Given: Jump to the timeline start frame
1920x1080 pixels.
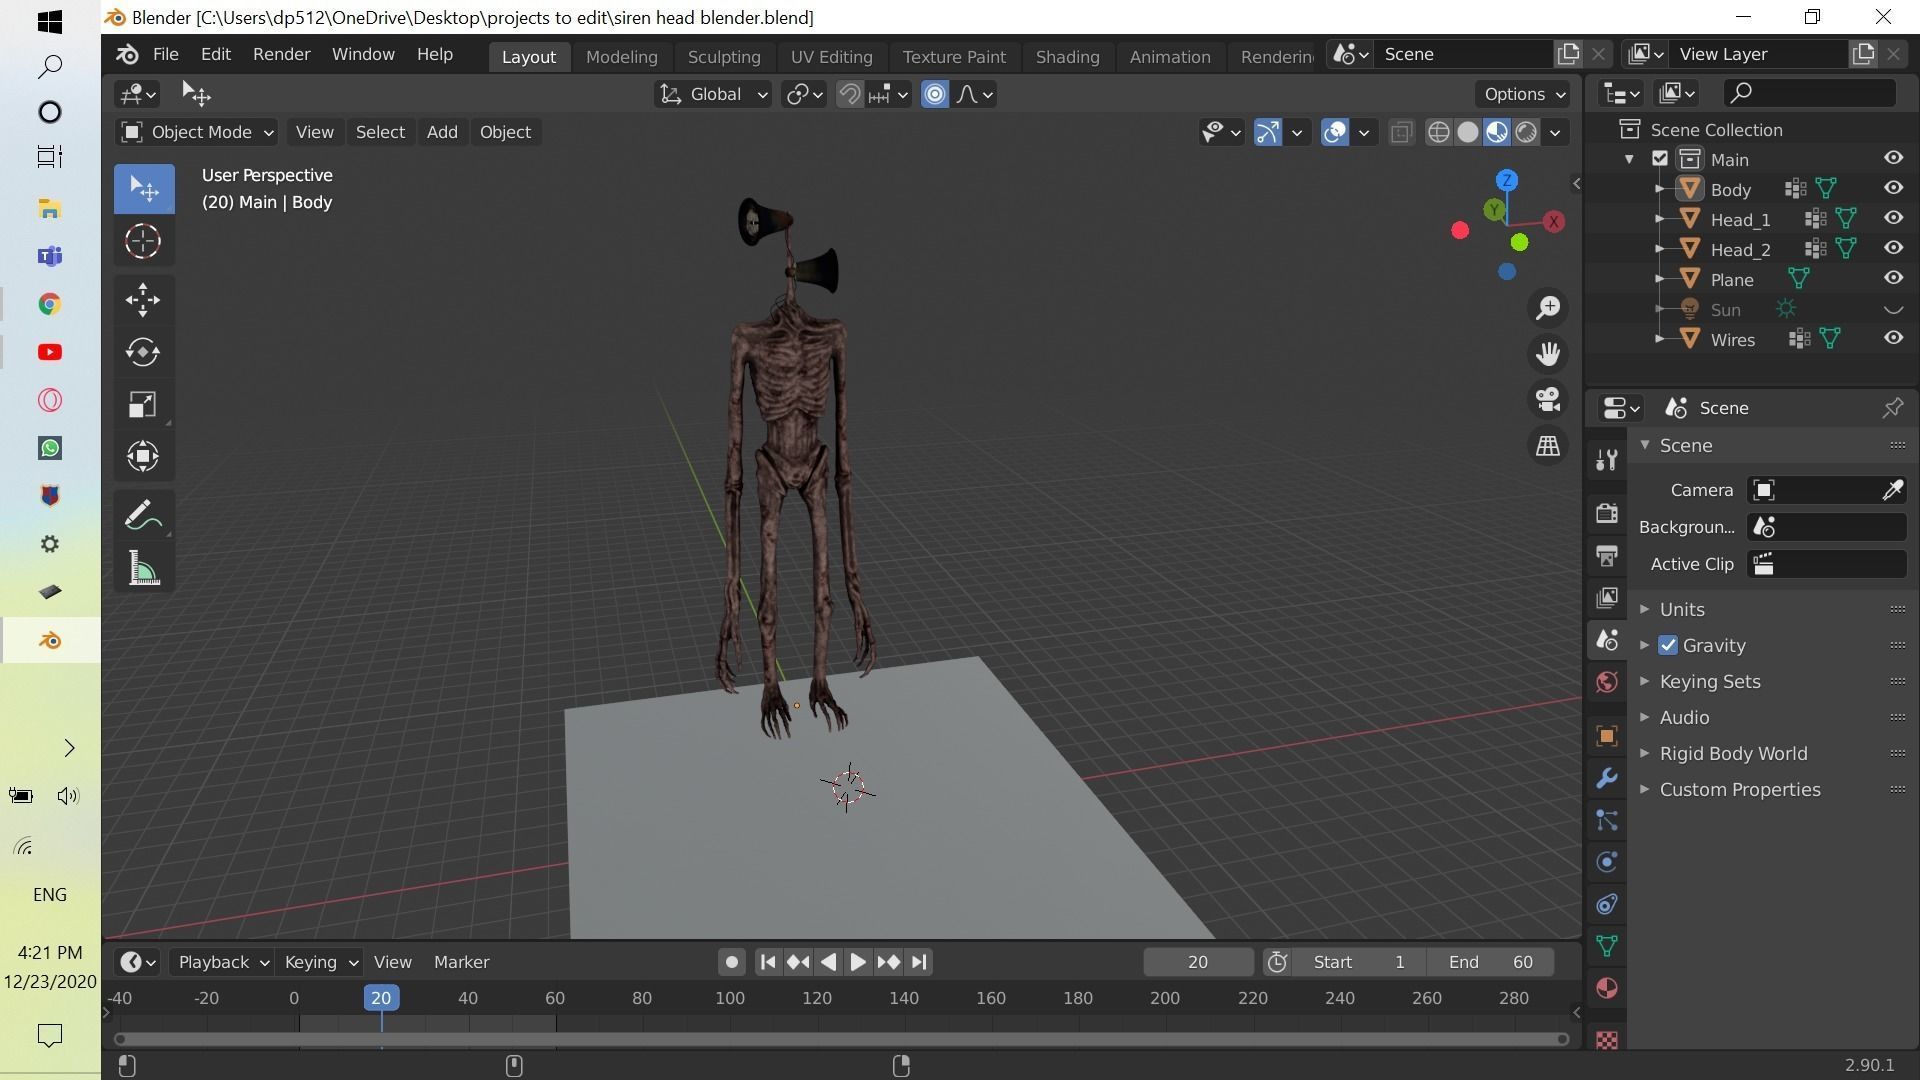Looking at the screenshot, I should (767, 962).
